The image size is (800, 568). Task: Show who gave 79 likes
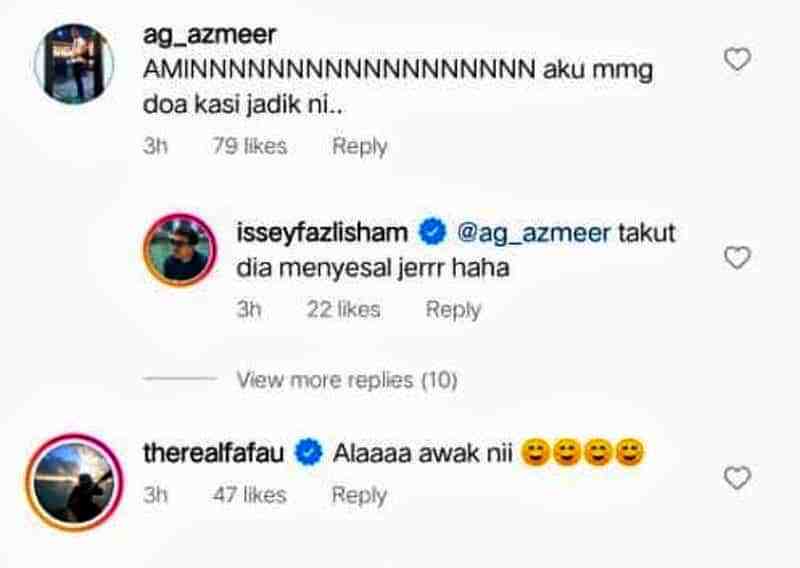[x=249, y=146]
